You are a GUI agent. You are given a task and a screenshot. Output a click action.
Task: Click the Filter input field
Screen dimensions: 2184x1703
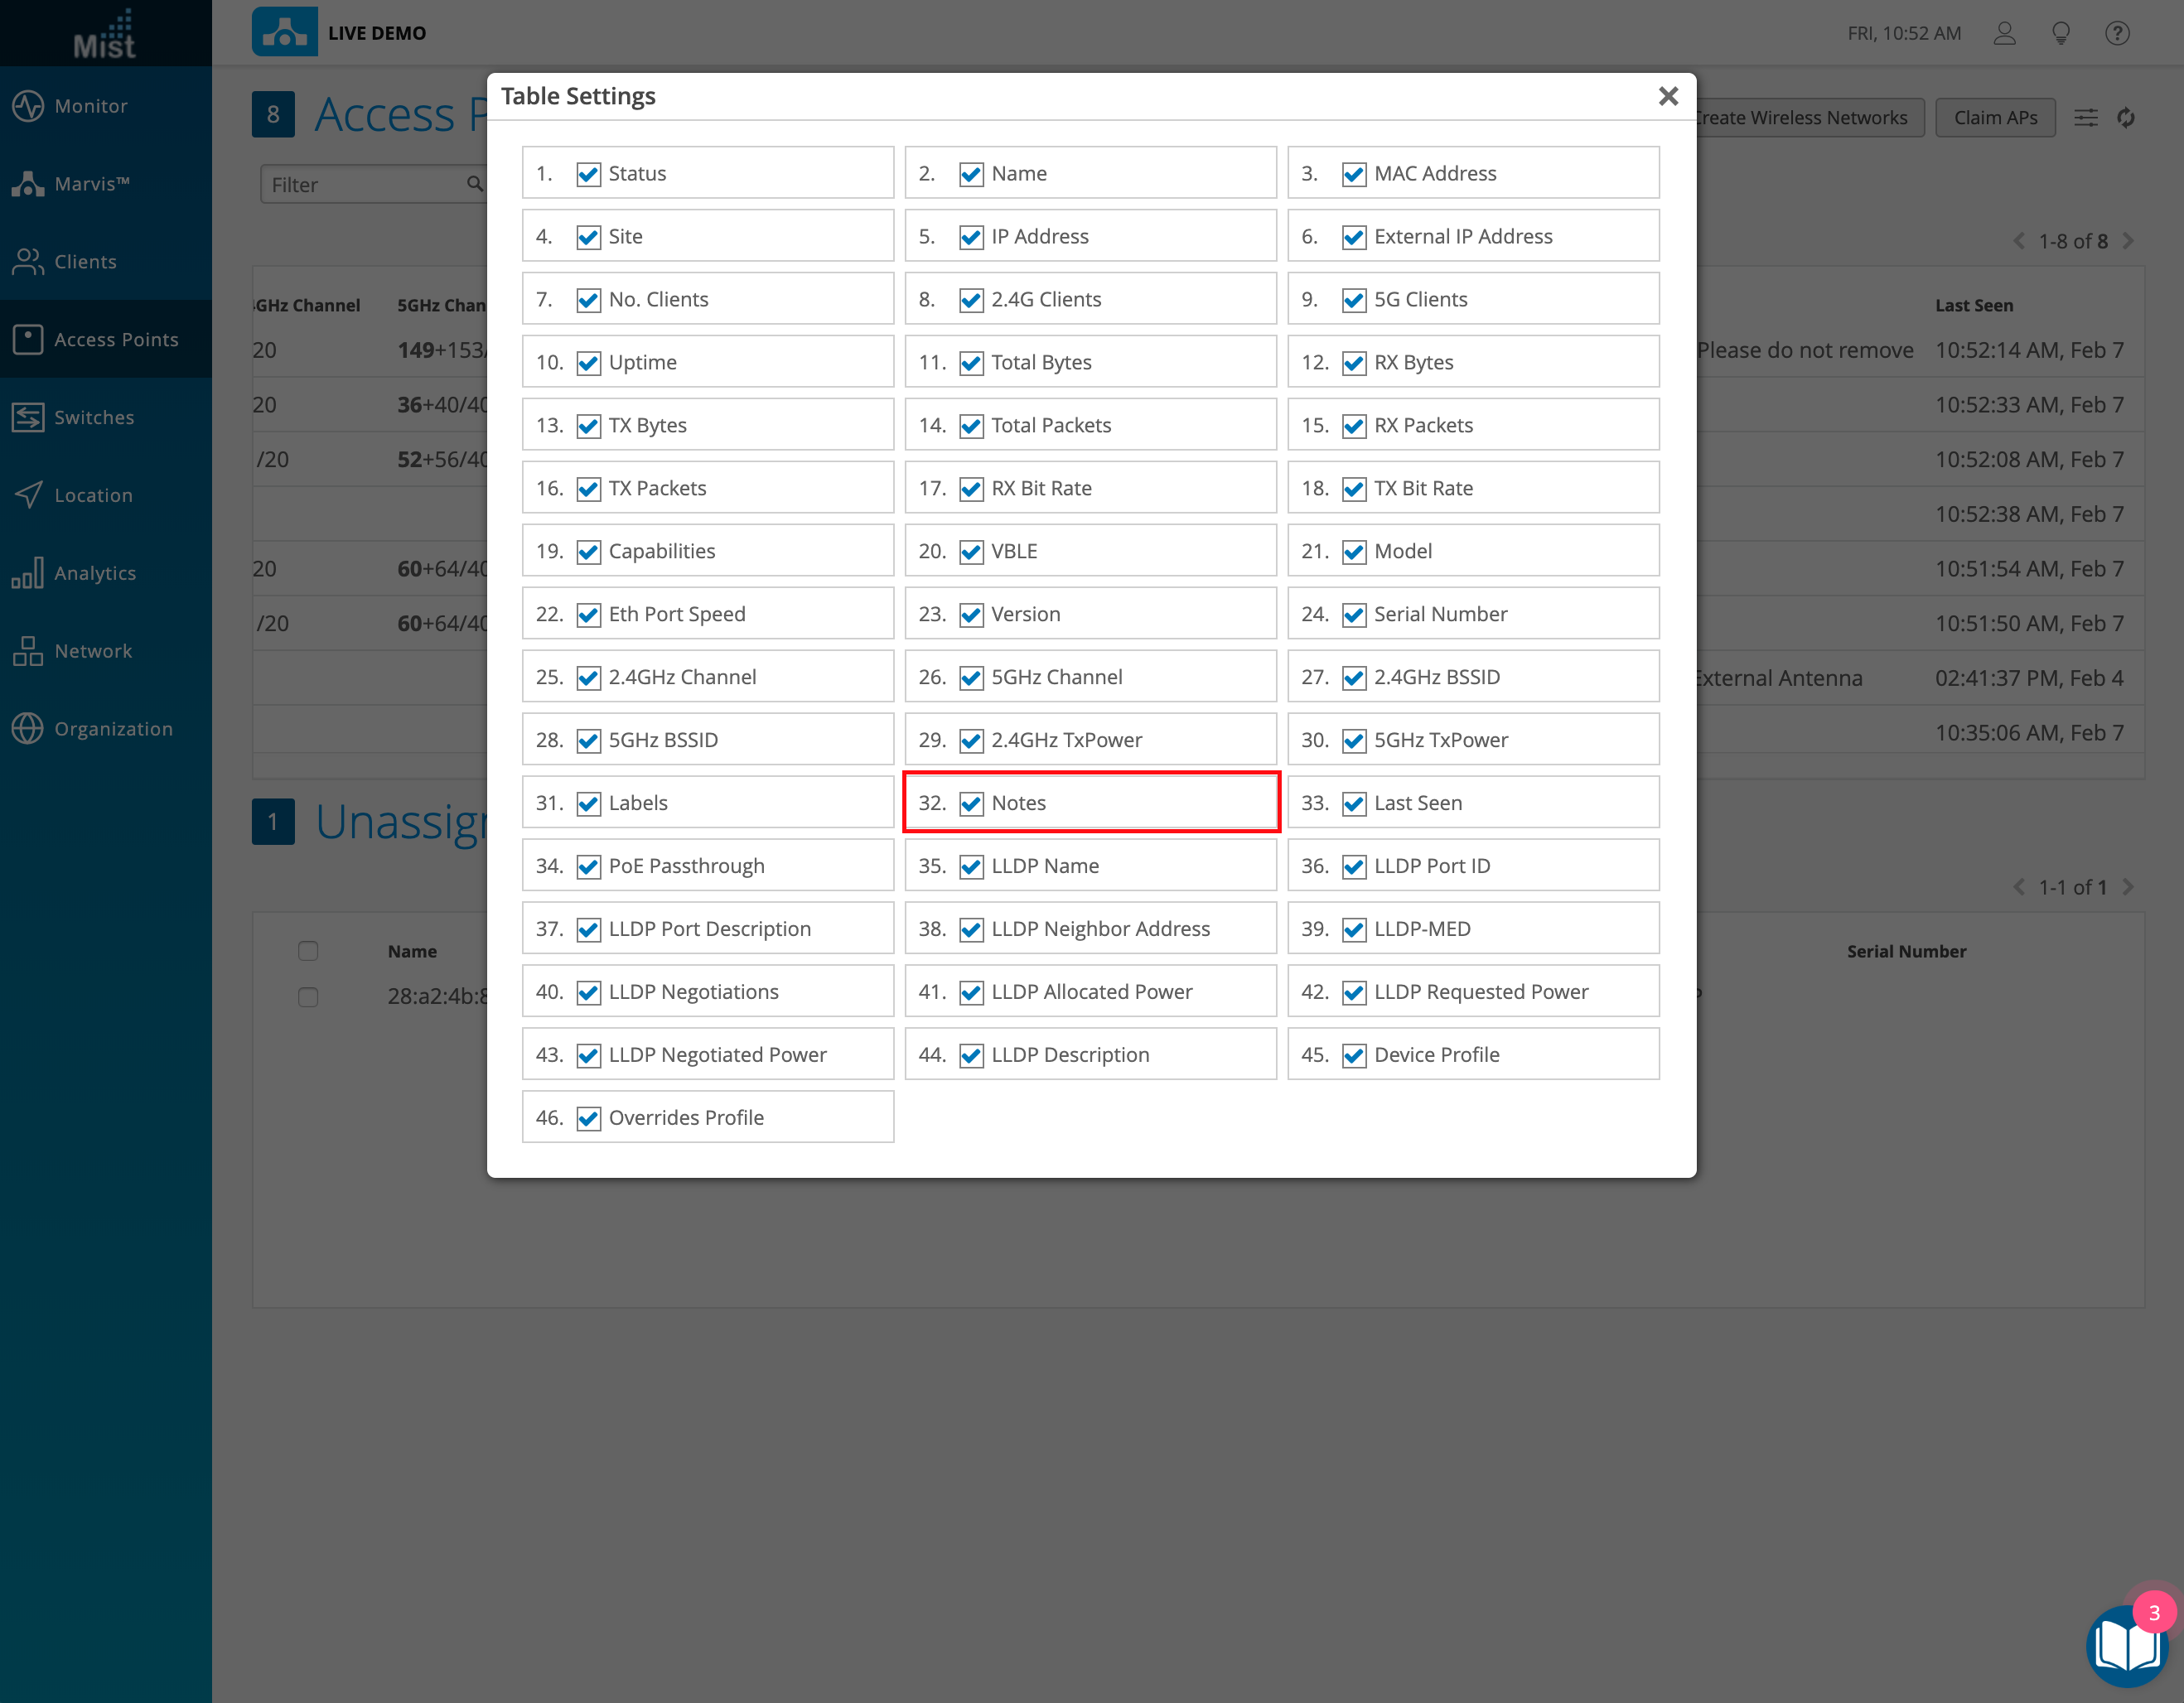pyautogui.click(x=360, y=185)
